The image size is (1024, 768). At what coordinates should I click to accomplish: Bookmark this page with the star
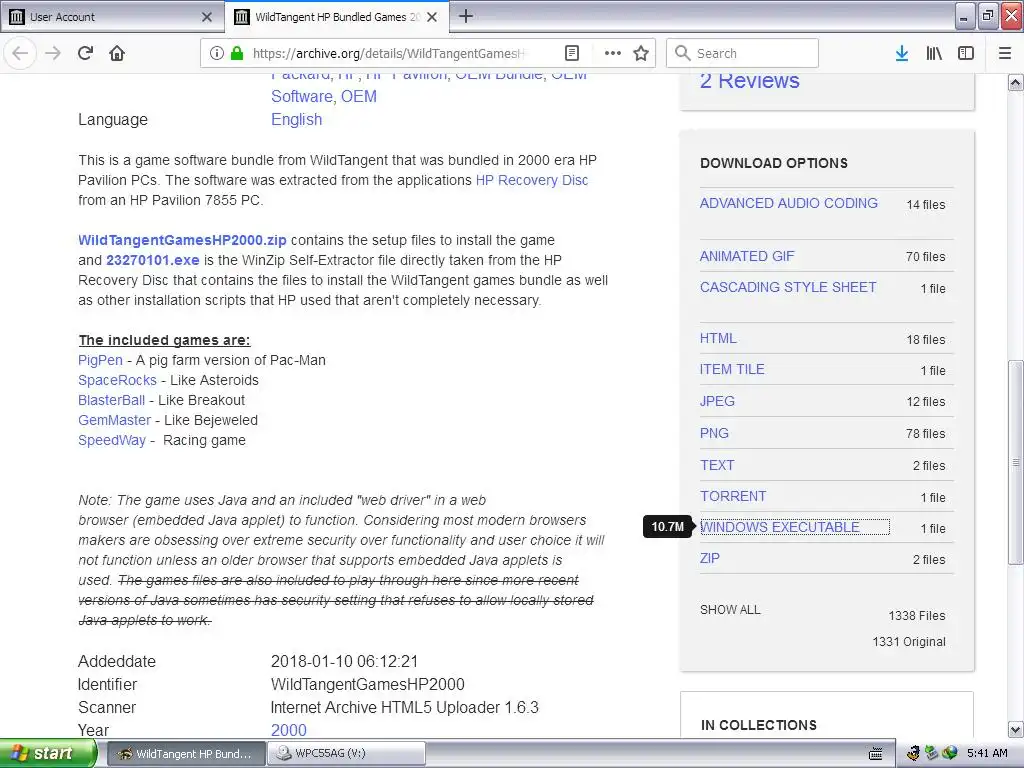coord(641,53)
